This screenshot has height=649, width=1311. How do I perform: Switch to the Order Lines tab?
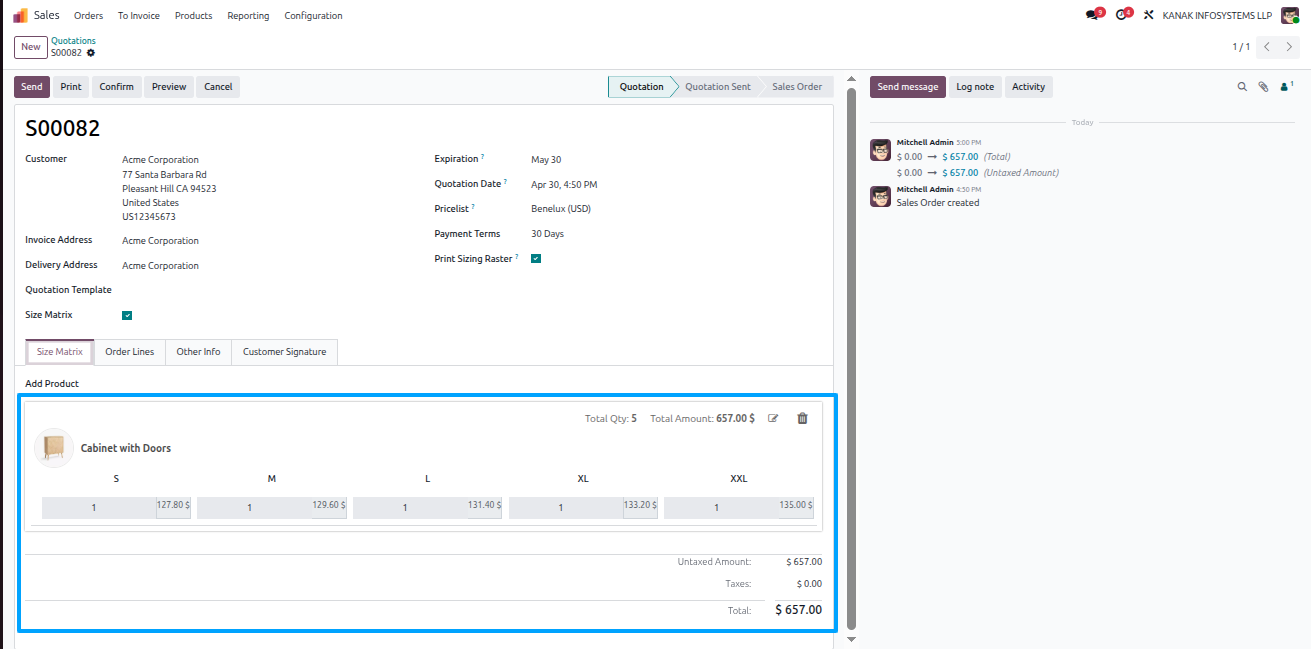click(130, 352)
